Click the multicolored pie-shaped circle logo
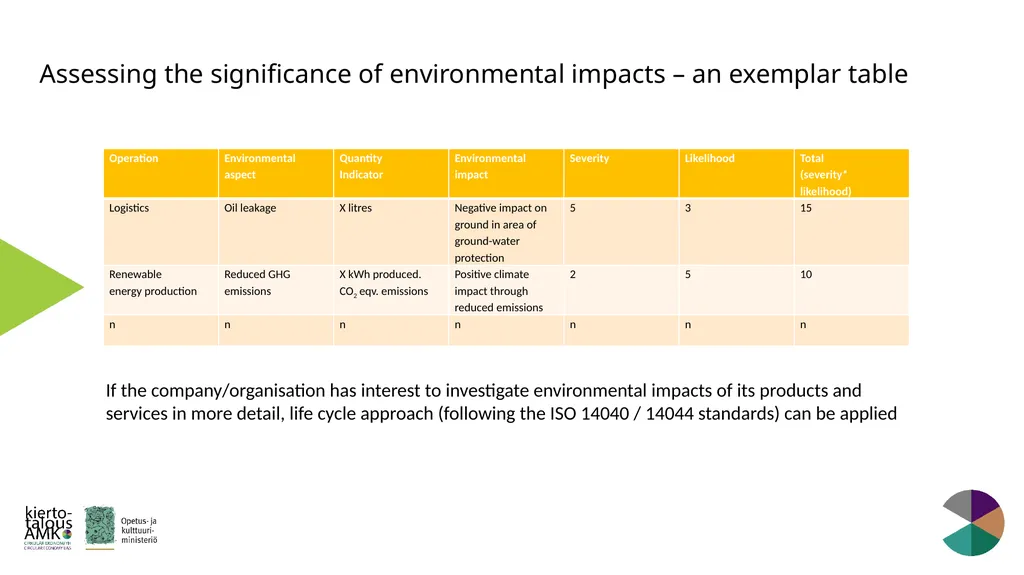The height and width of the screenshot is (575, 1024). [973, 523]
